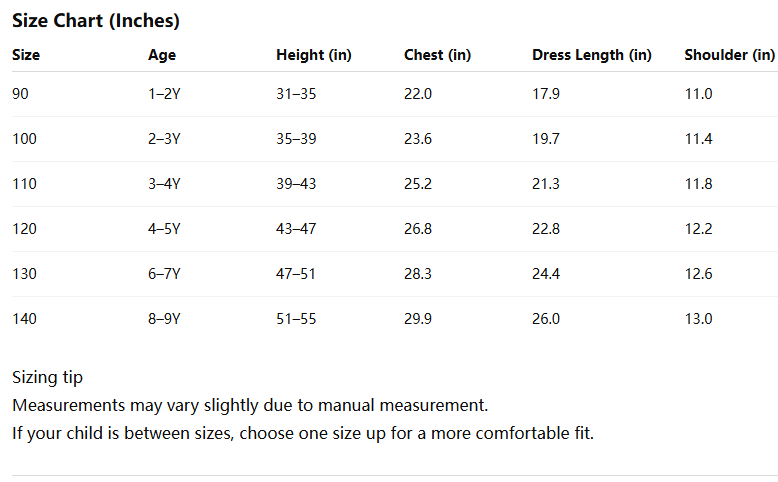Screen dimensions: 778x482
Task: Select the size 110 cell
Action: pos(24,184)
